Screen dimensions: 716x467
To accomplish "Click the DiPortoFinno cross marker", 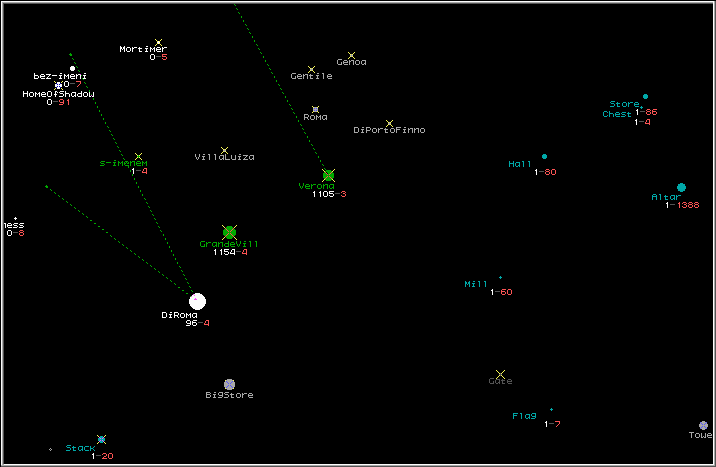I will 389,123.
